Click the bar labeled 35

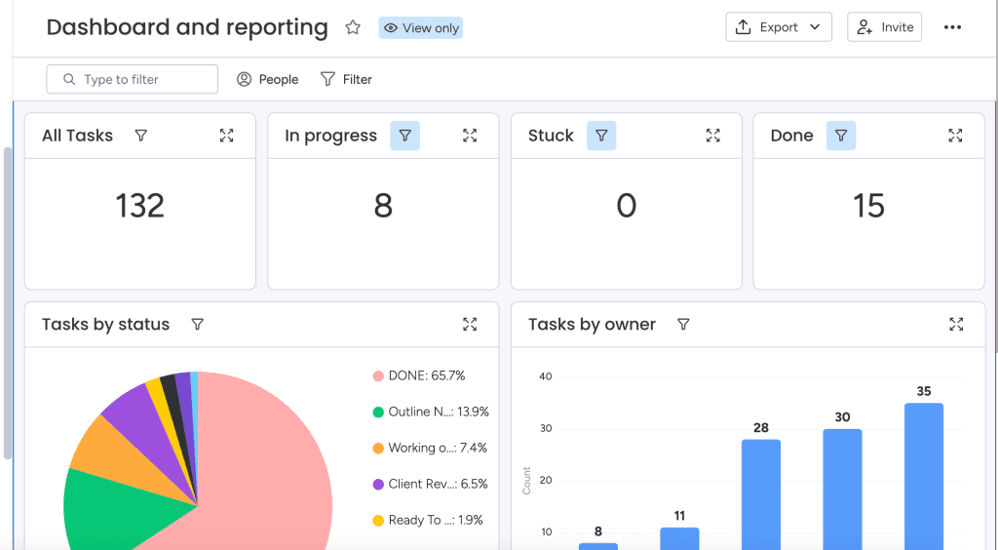(924, 476)
